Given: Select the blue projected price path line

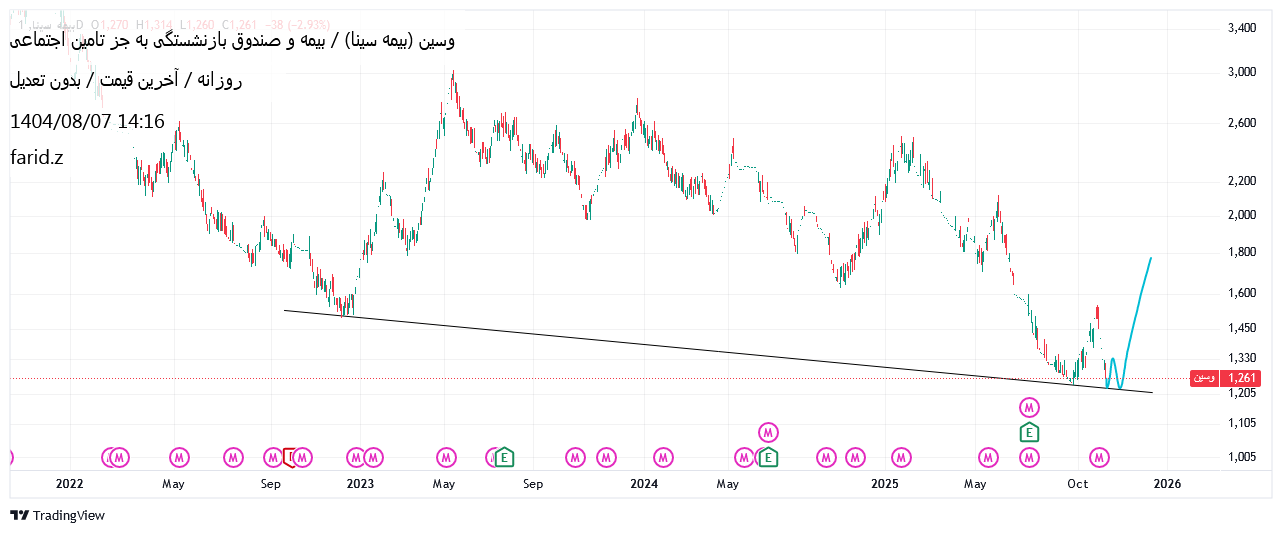Looking at the screenshot, I should tap(1140, 300).
